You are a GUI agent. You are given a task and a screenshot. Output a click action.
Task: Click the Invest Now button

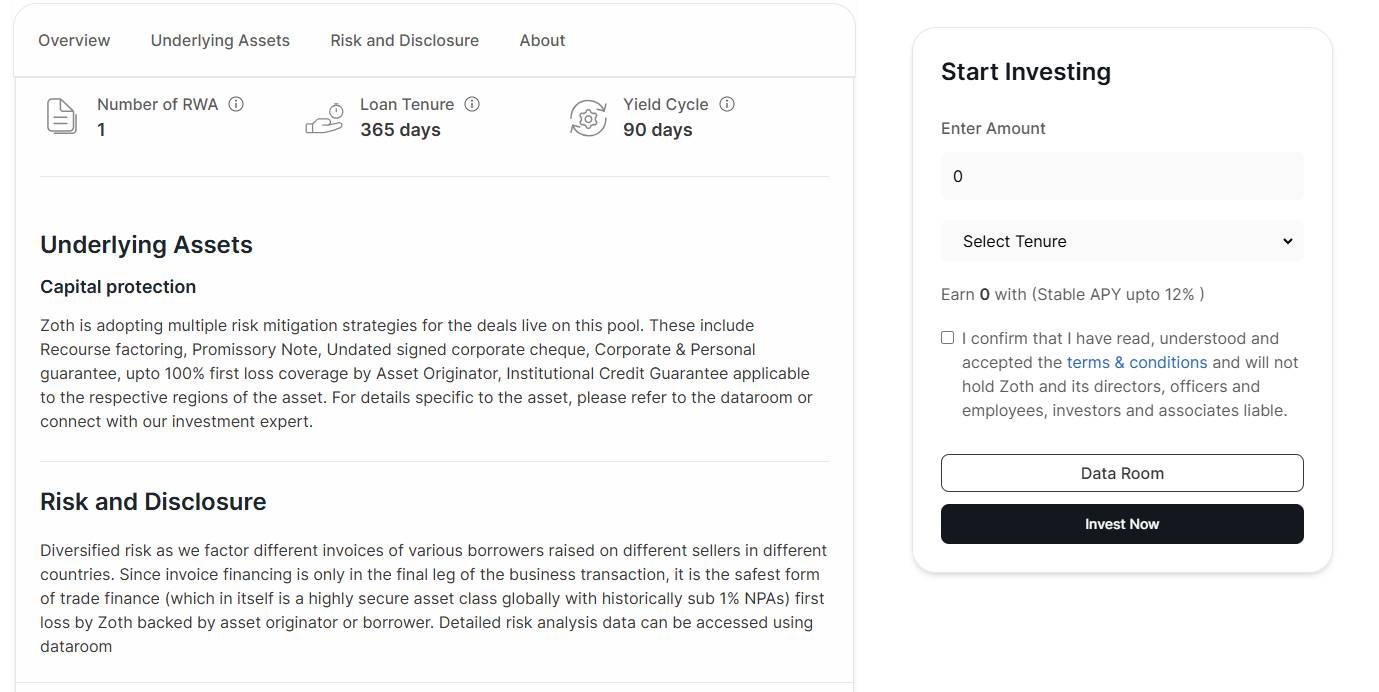point(1122,524)
